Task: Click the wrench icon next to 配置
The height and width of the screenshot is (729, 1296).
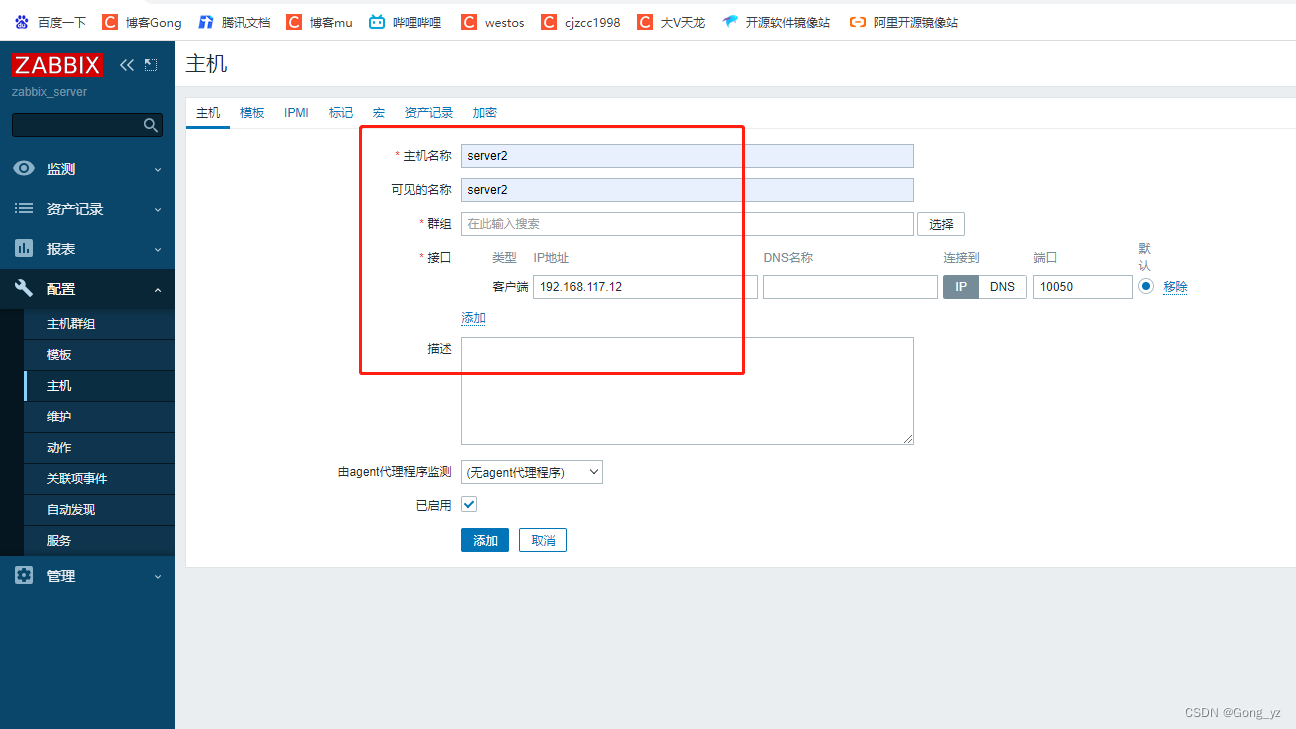Action: (x=24, y=289)
